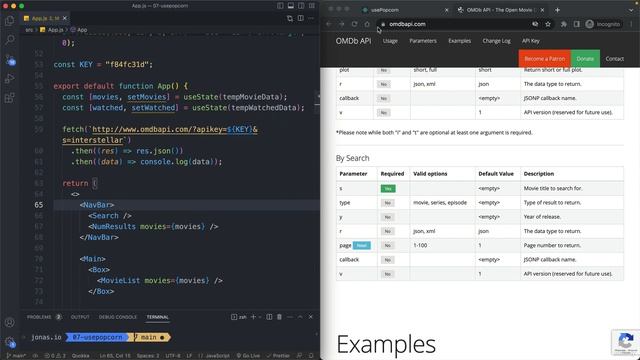Click the Quokka status bar item

coord(80,356)
